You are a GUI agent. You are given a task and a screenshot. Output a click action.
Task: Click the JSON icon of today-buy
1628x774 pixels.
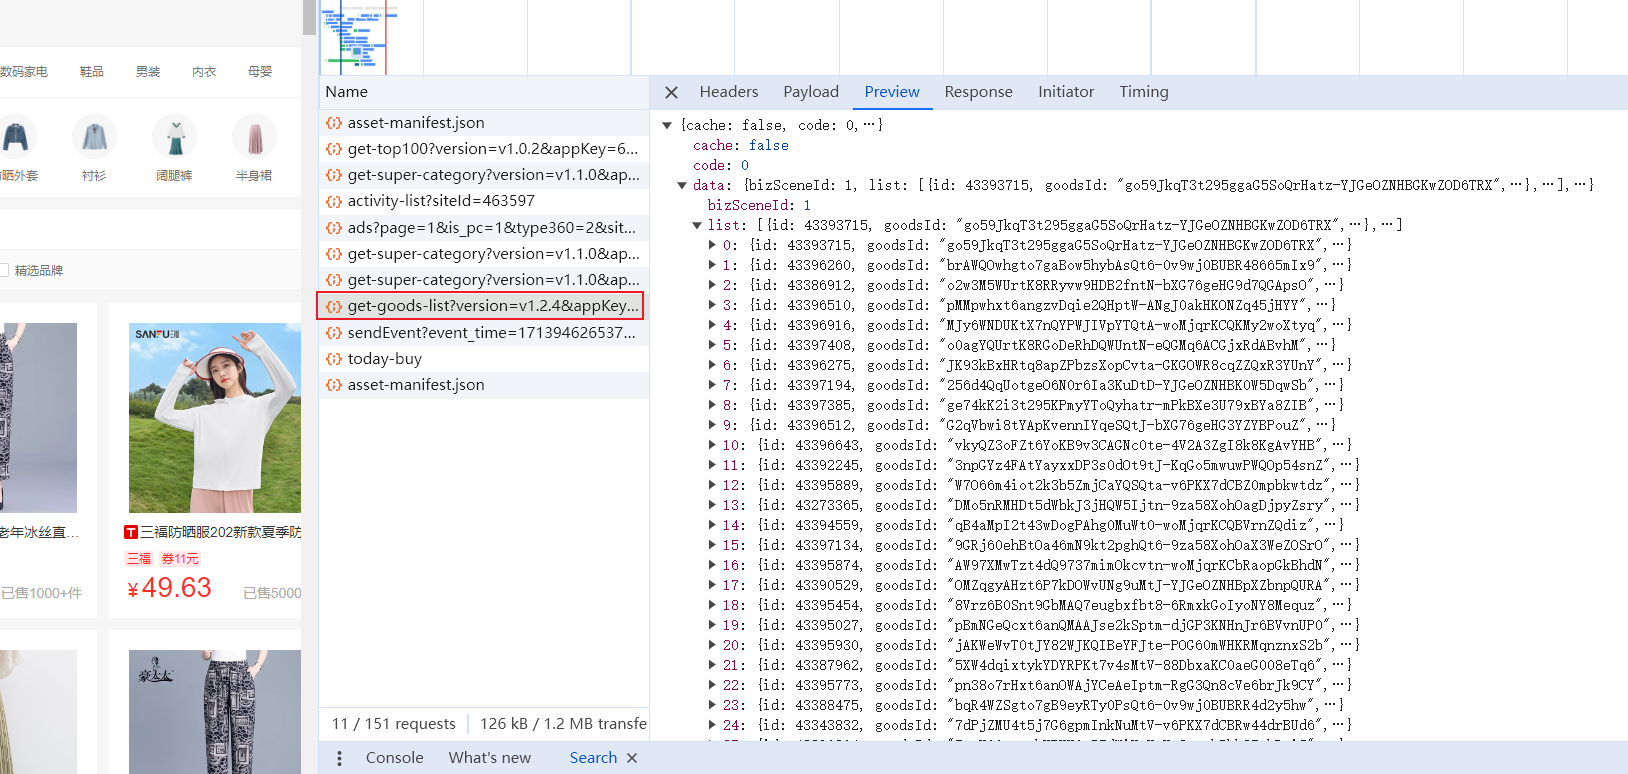click(x=334, y=358)
